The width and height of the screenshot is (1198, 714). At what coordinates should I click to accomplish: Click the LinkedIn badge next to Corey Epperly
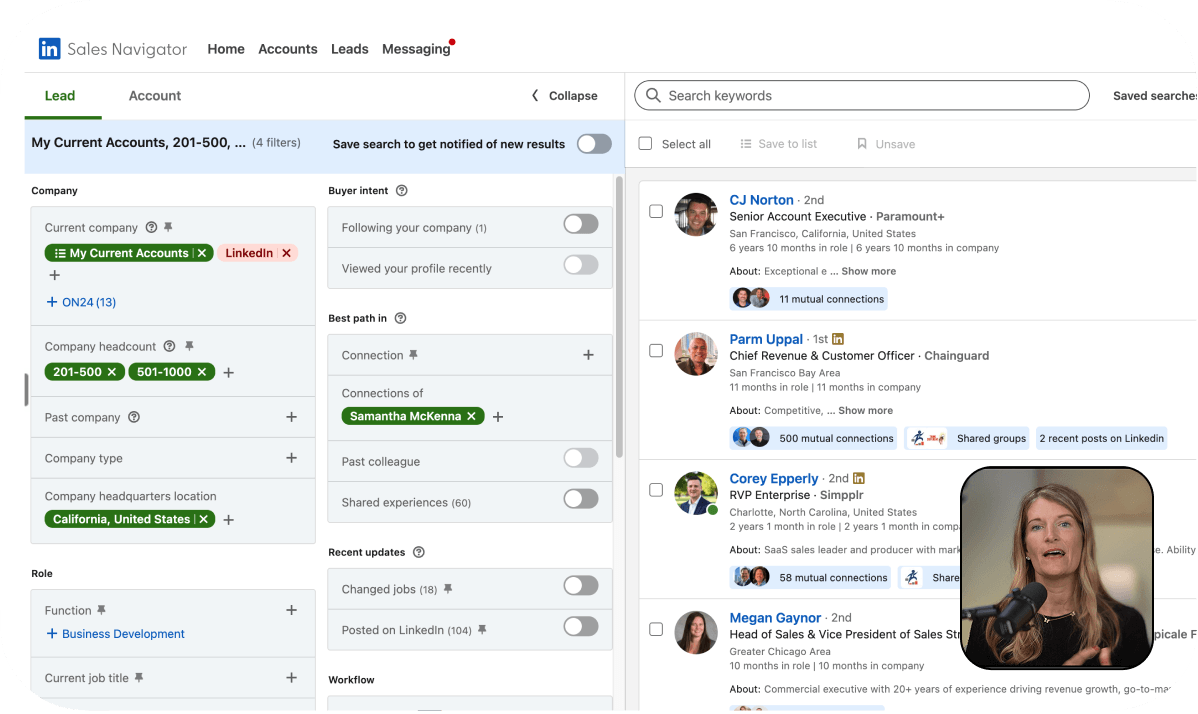[x=859, y=478]
